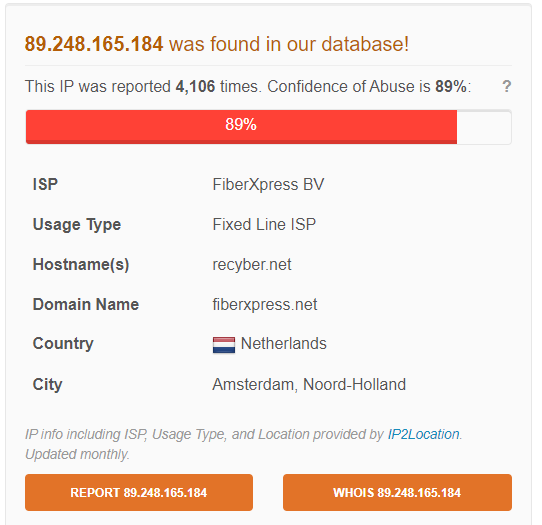Click the red 89% confidence progress bar

click(241, 126)
